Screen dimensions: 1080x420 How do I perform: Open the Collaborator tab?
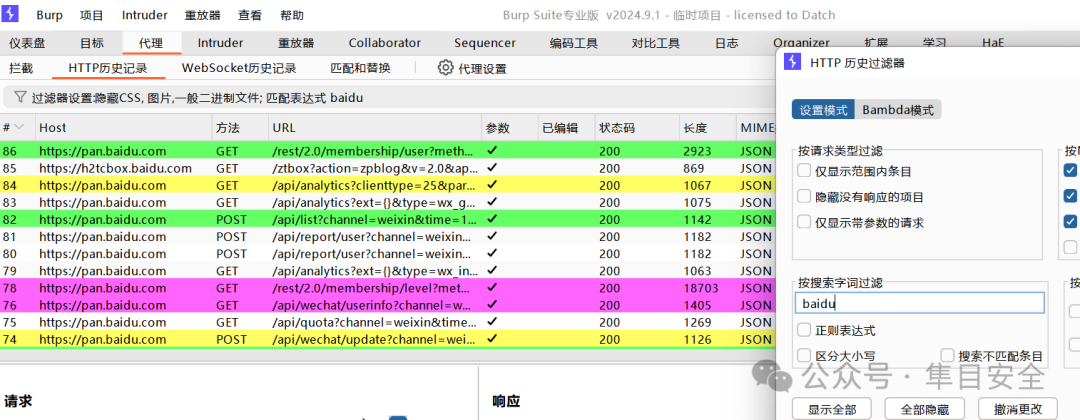[384, 43]
